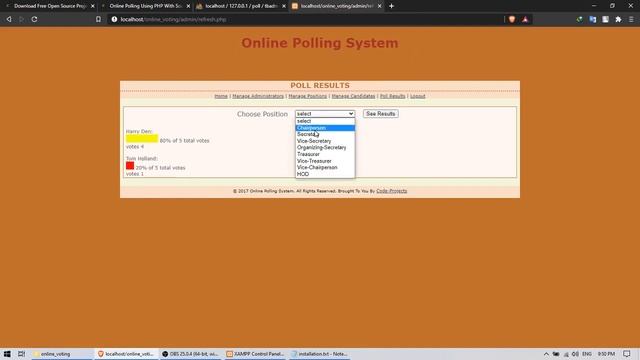Image resolution: width=640 pixels, height=360 pixels.
Task: Click '80% of 5 total votes' text
Action: [184, 141]
